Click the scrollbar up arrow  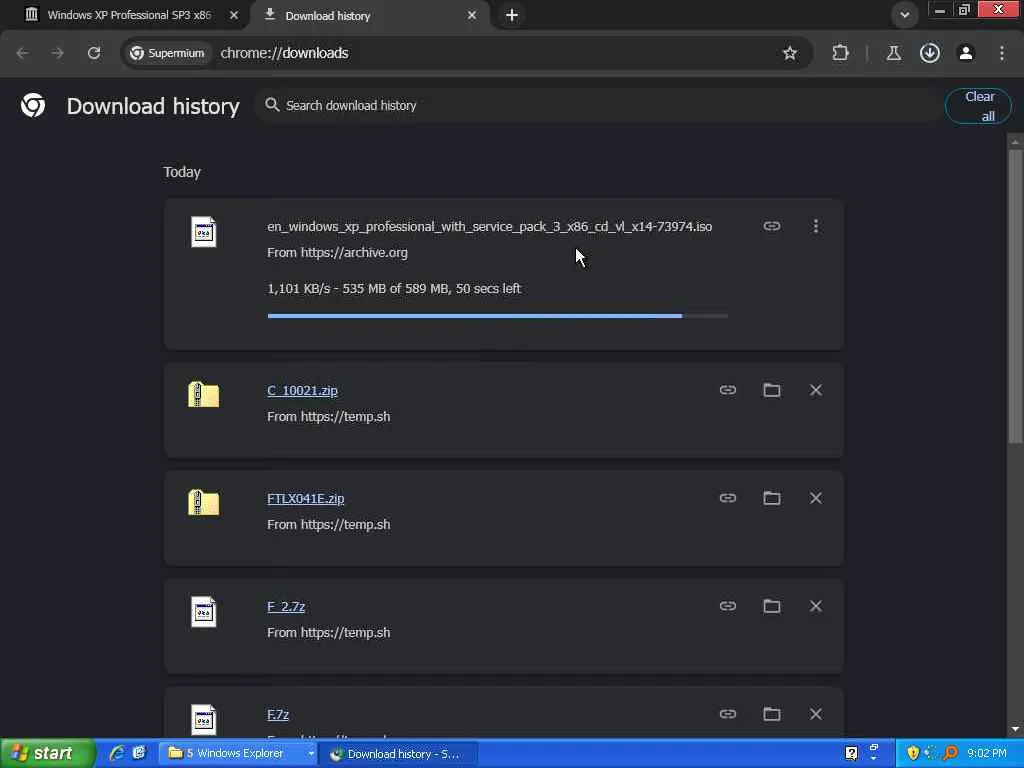(x=1015, y=141)
